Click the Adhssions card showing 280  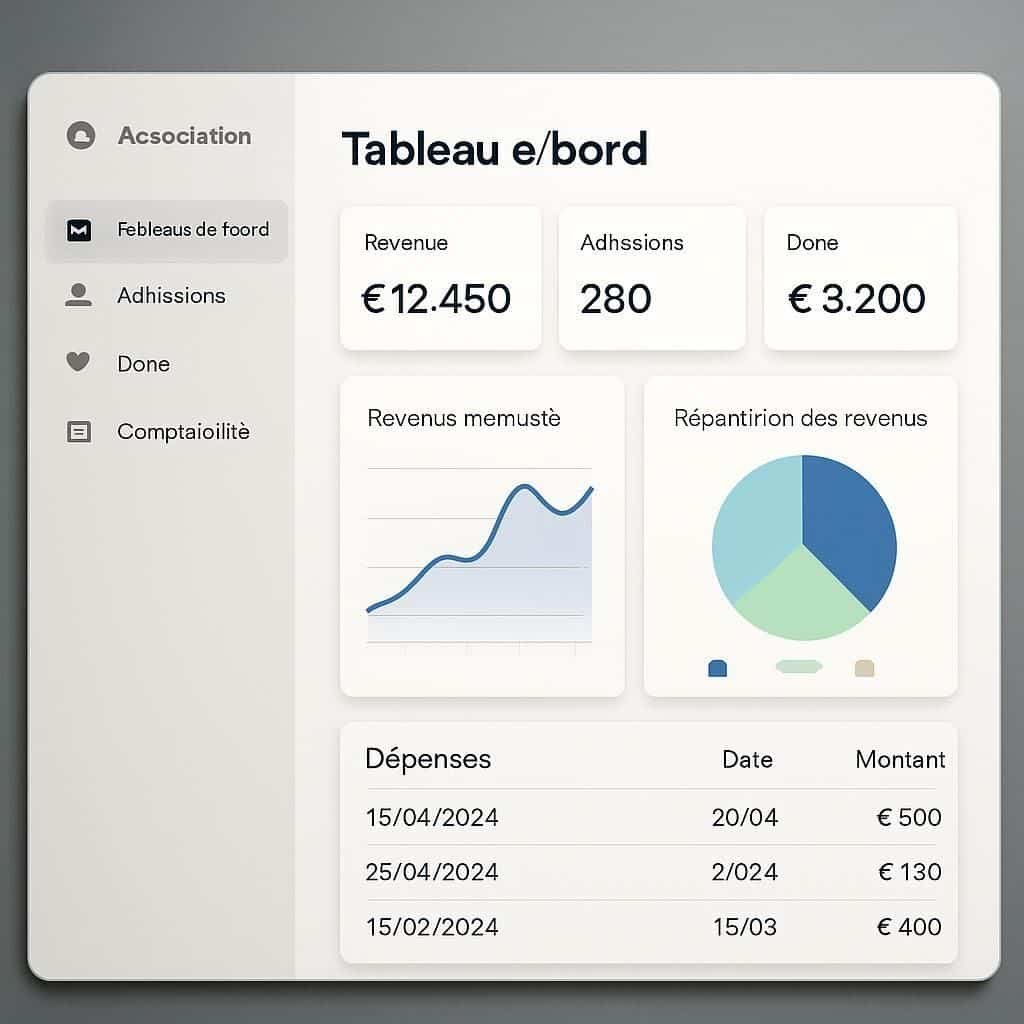coord(652,277)
